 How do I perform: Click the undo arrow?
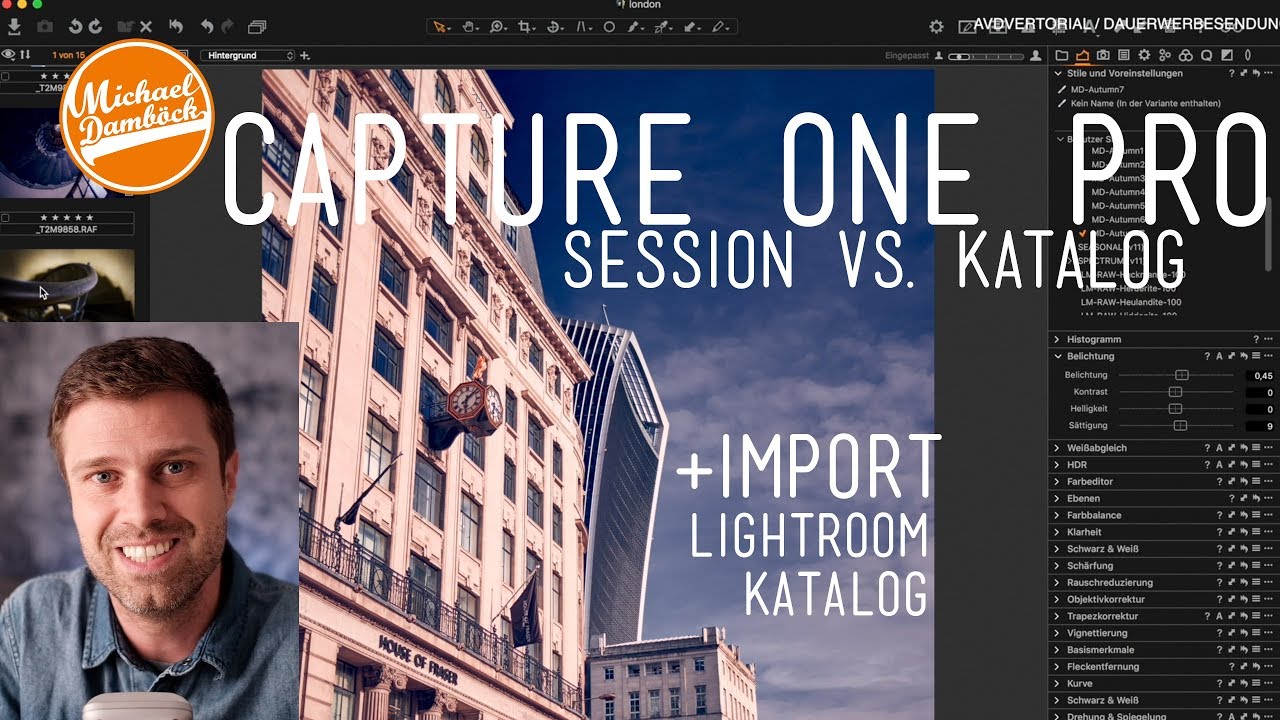tap(207, 27)
